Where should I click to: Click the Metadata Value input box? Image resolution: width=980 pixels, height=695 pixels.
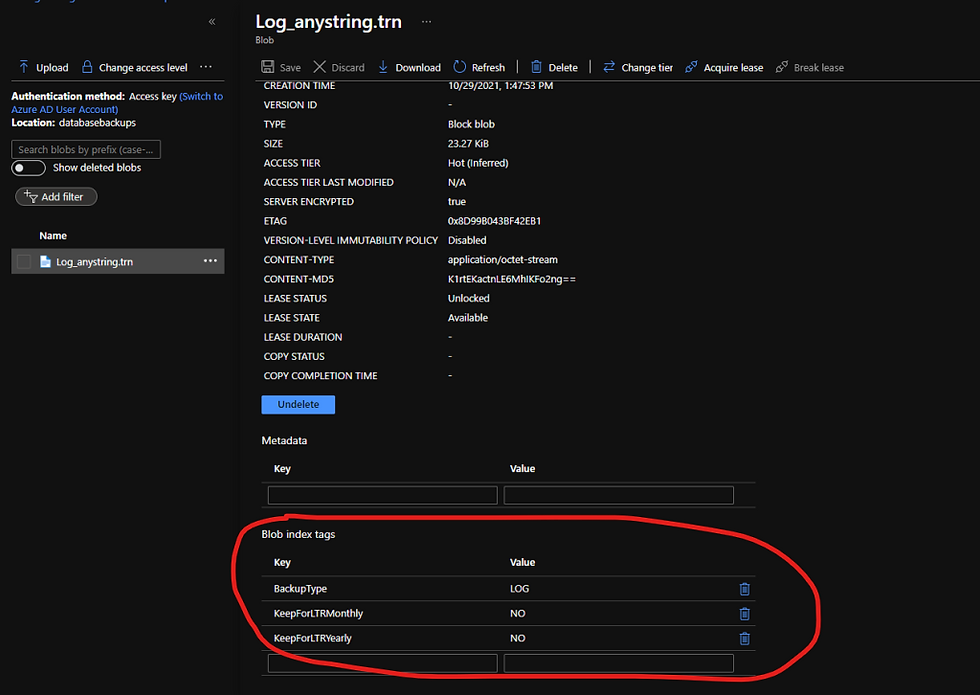click(x=619, y=495)
